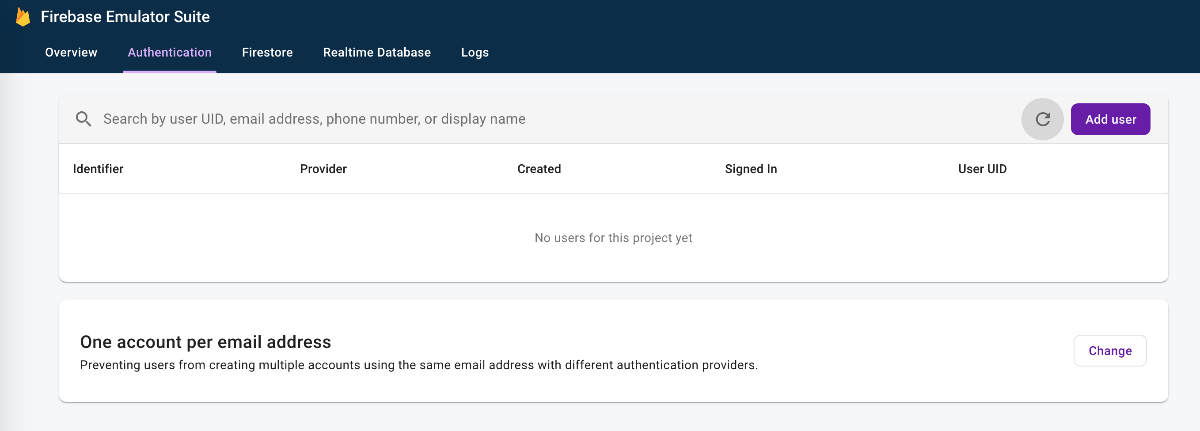
Task: Click the Identifier column header
Action: (98, 169)
